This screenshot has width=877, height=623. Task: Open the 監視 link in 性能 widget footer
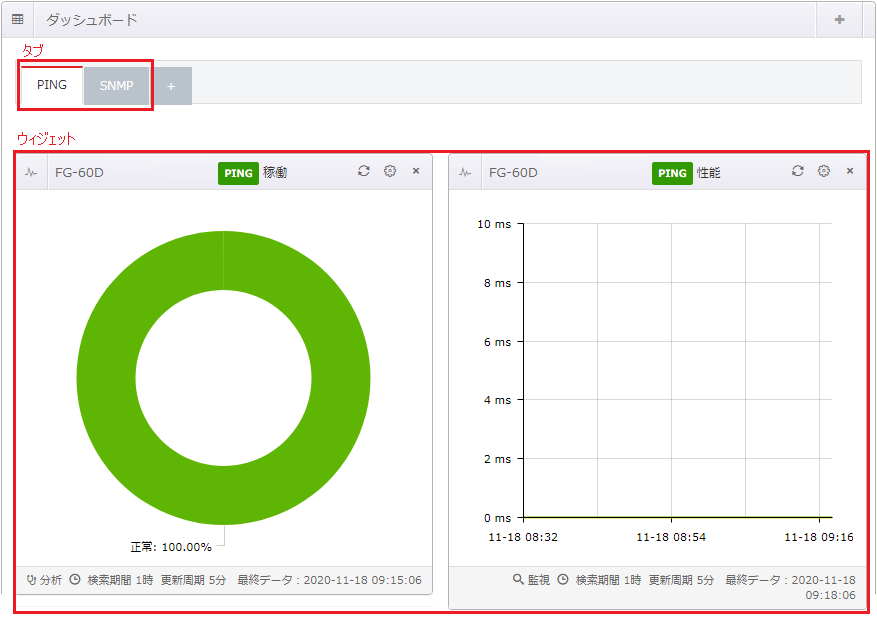(531, 580)
